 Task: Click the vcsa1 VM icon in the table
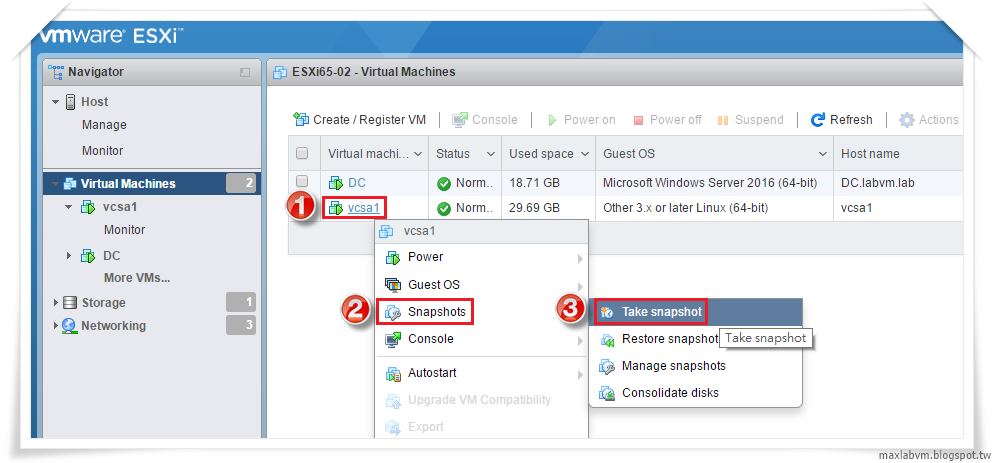335,207
